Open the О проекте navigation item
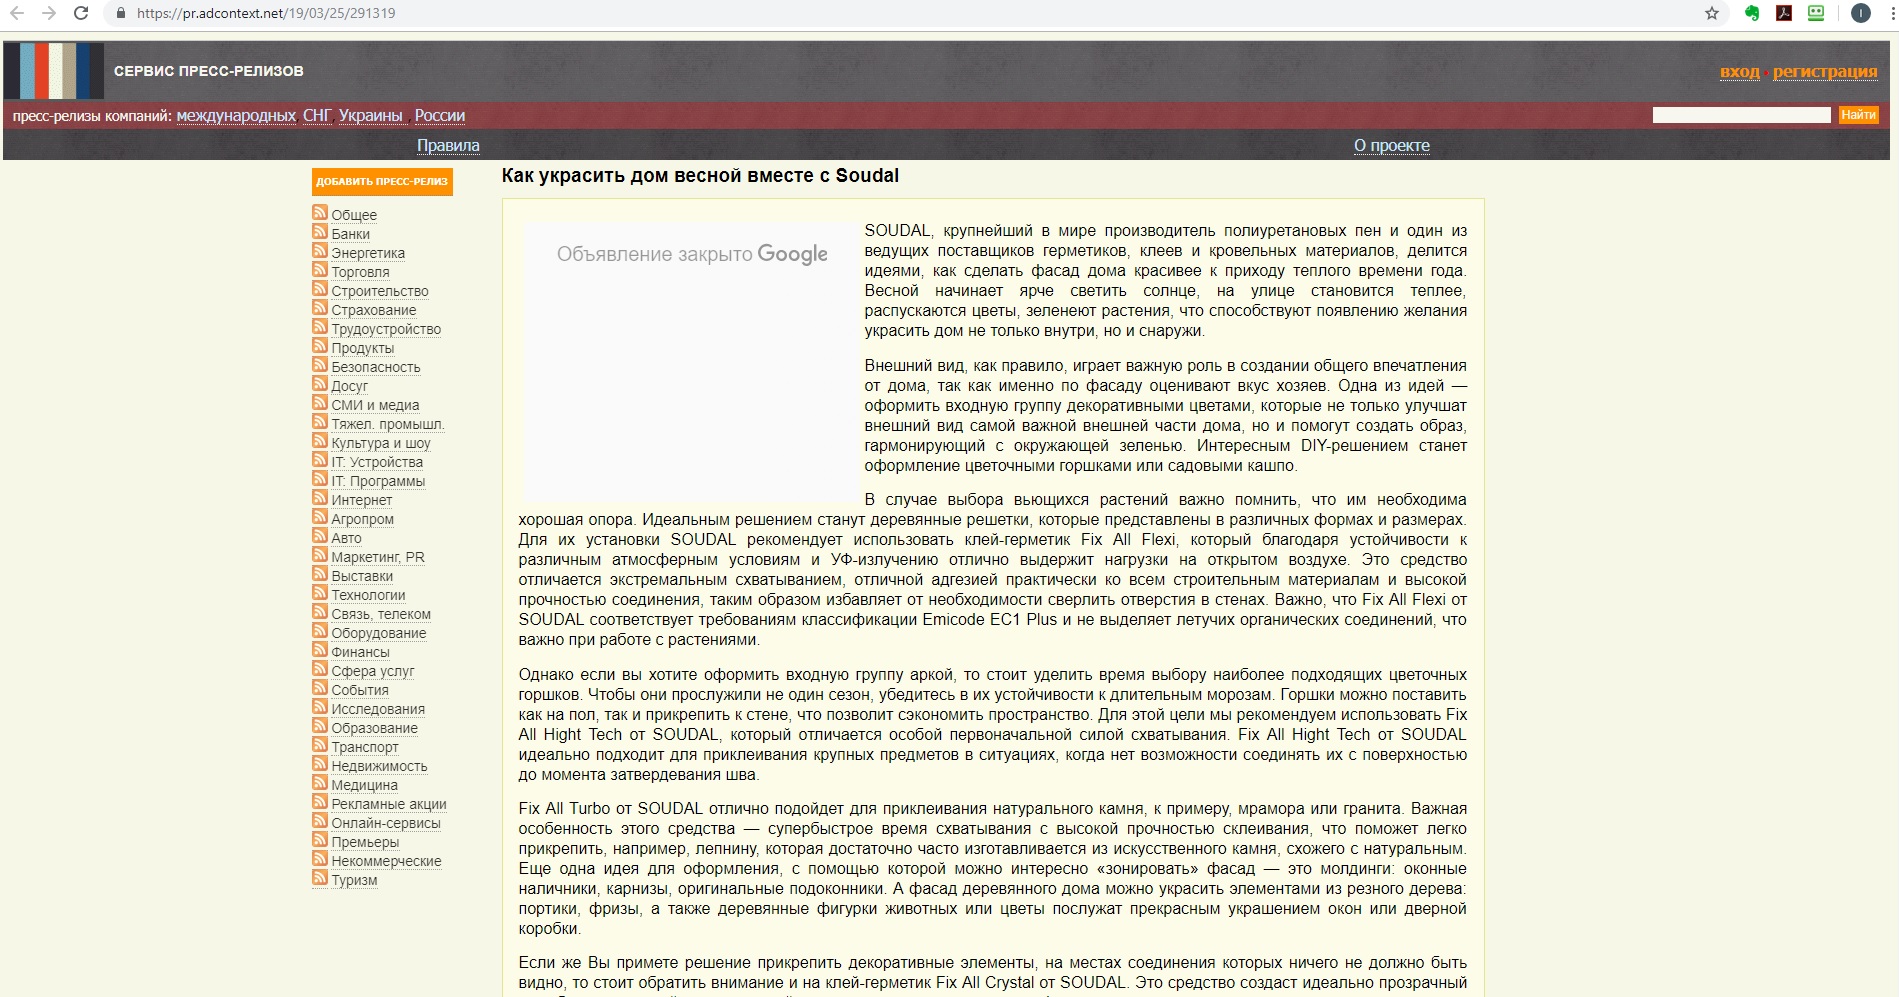The height and width of the screenshot is (997, 1899). point(1392,145)
